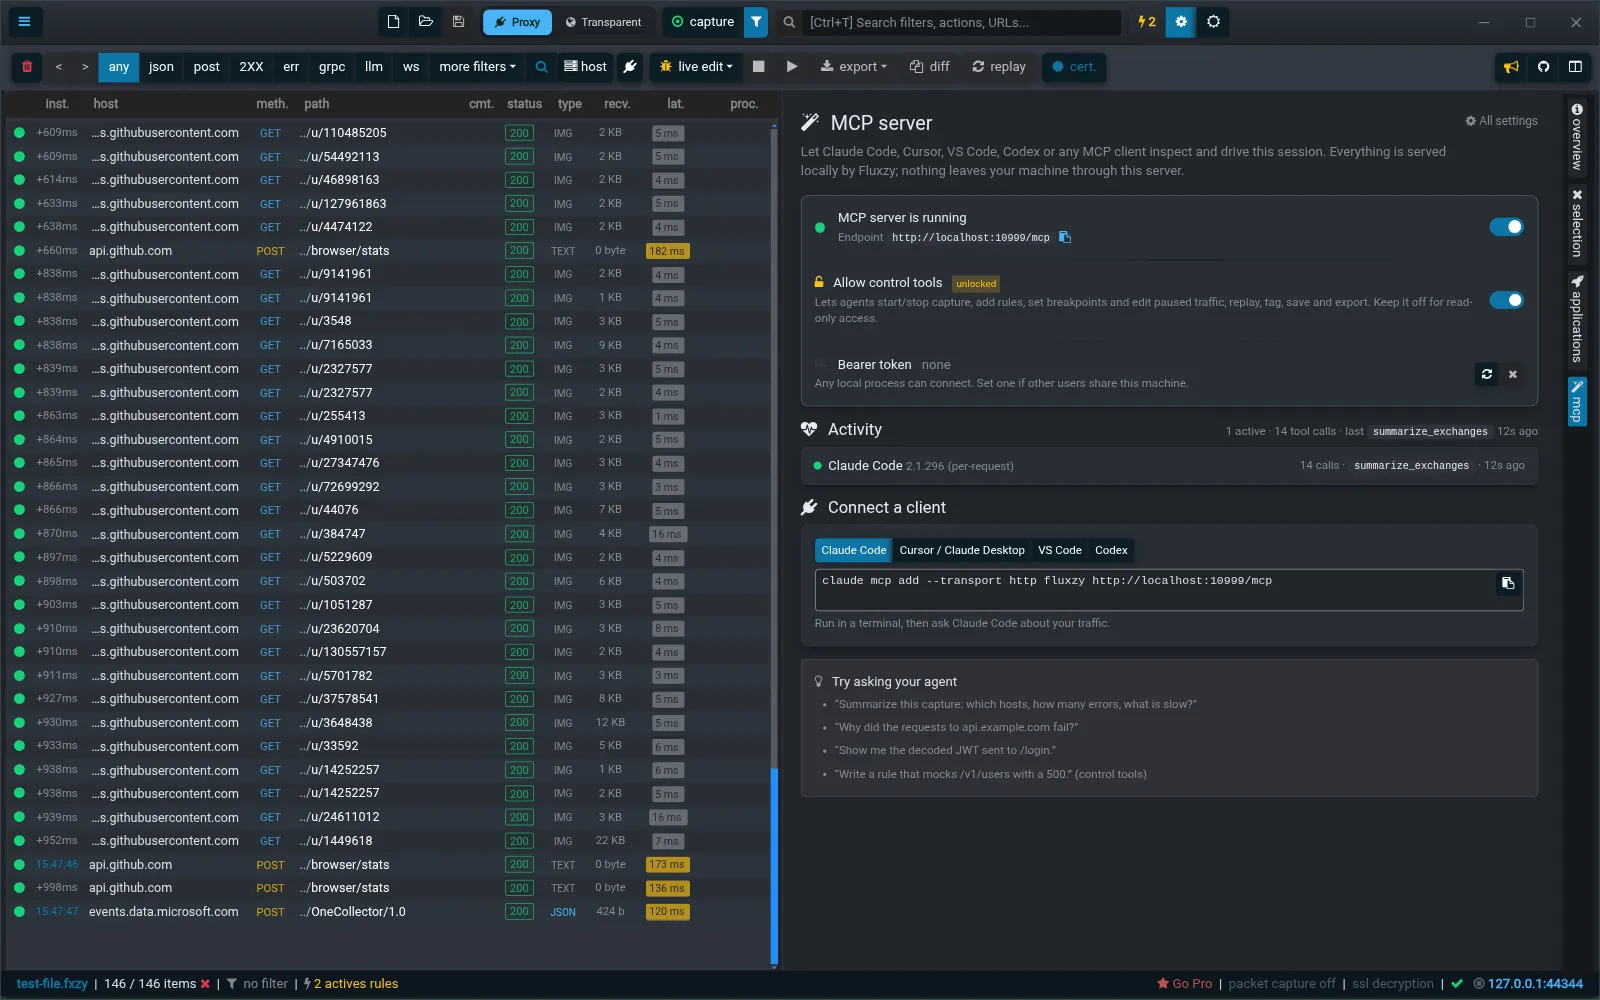Select the events.data.microsoft.com OneCollector row
The width and height of the screenshot is (1600, 1000).
click(x=390, y=912)
